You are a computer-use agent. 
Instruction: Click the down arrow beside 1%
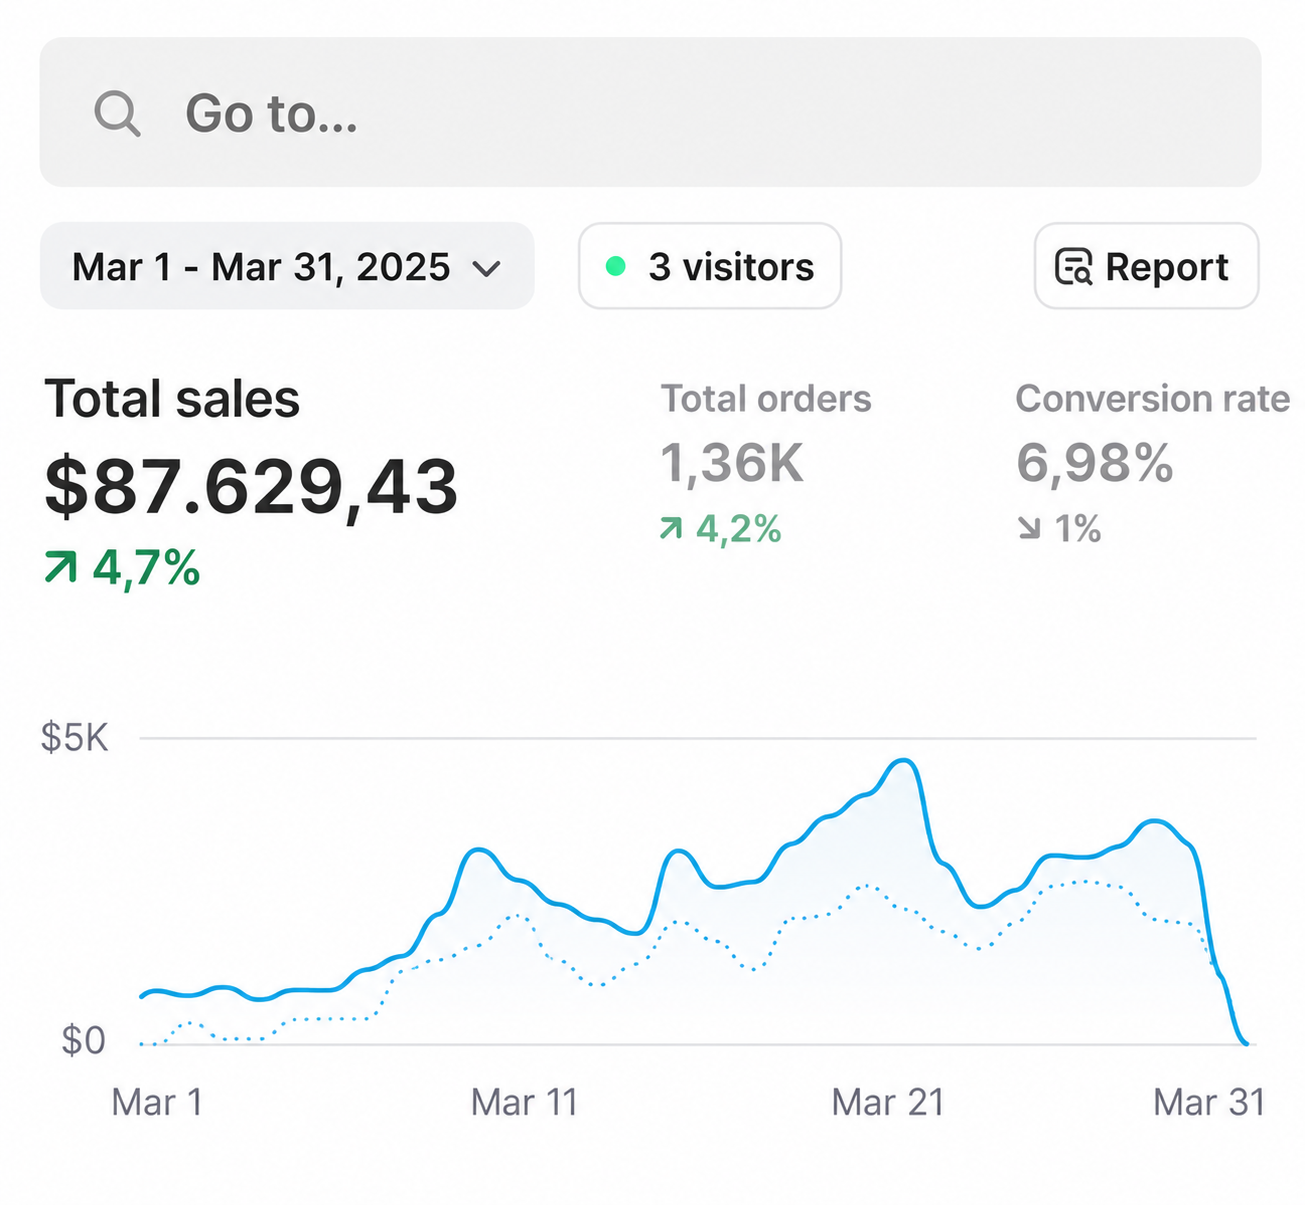[x=1029, y=528]
